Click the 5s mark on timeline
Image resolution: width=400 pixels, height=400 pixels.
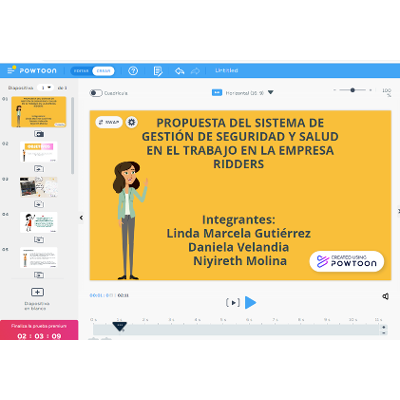click(x=223, y=320)
